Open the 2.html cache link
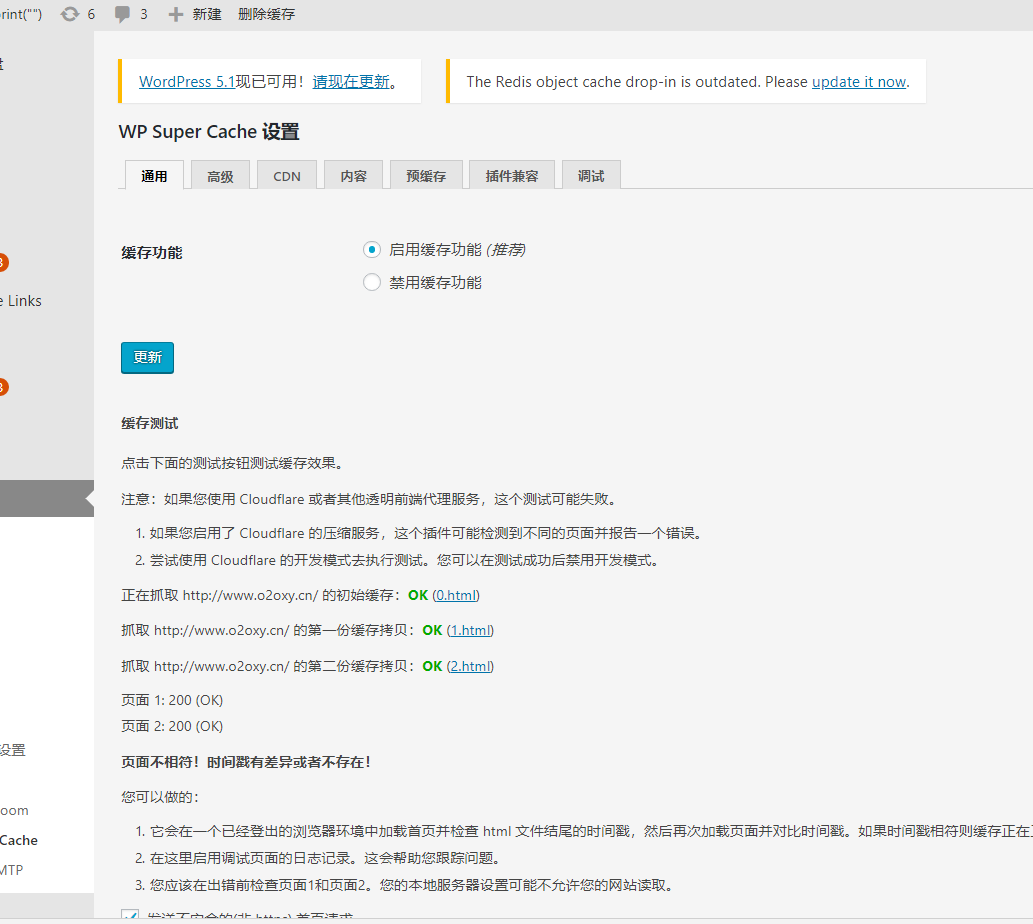 (470, 666)
